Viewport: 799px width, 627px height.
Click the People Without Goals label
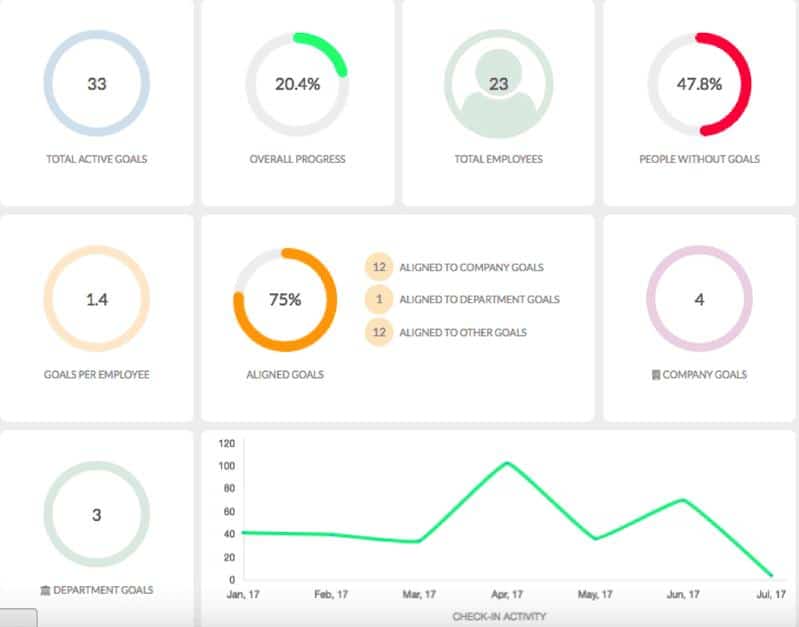click(x=699, y=159)
